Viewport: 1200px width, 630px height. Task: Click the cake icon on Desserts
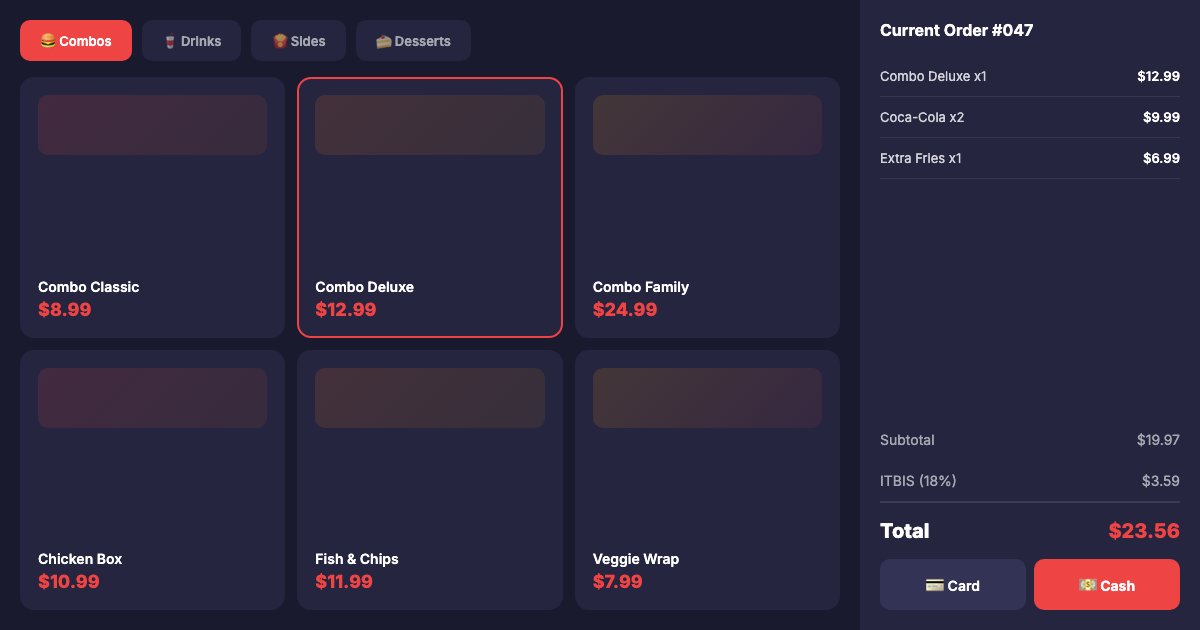pos(383,41)
